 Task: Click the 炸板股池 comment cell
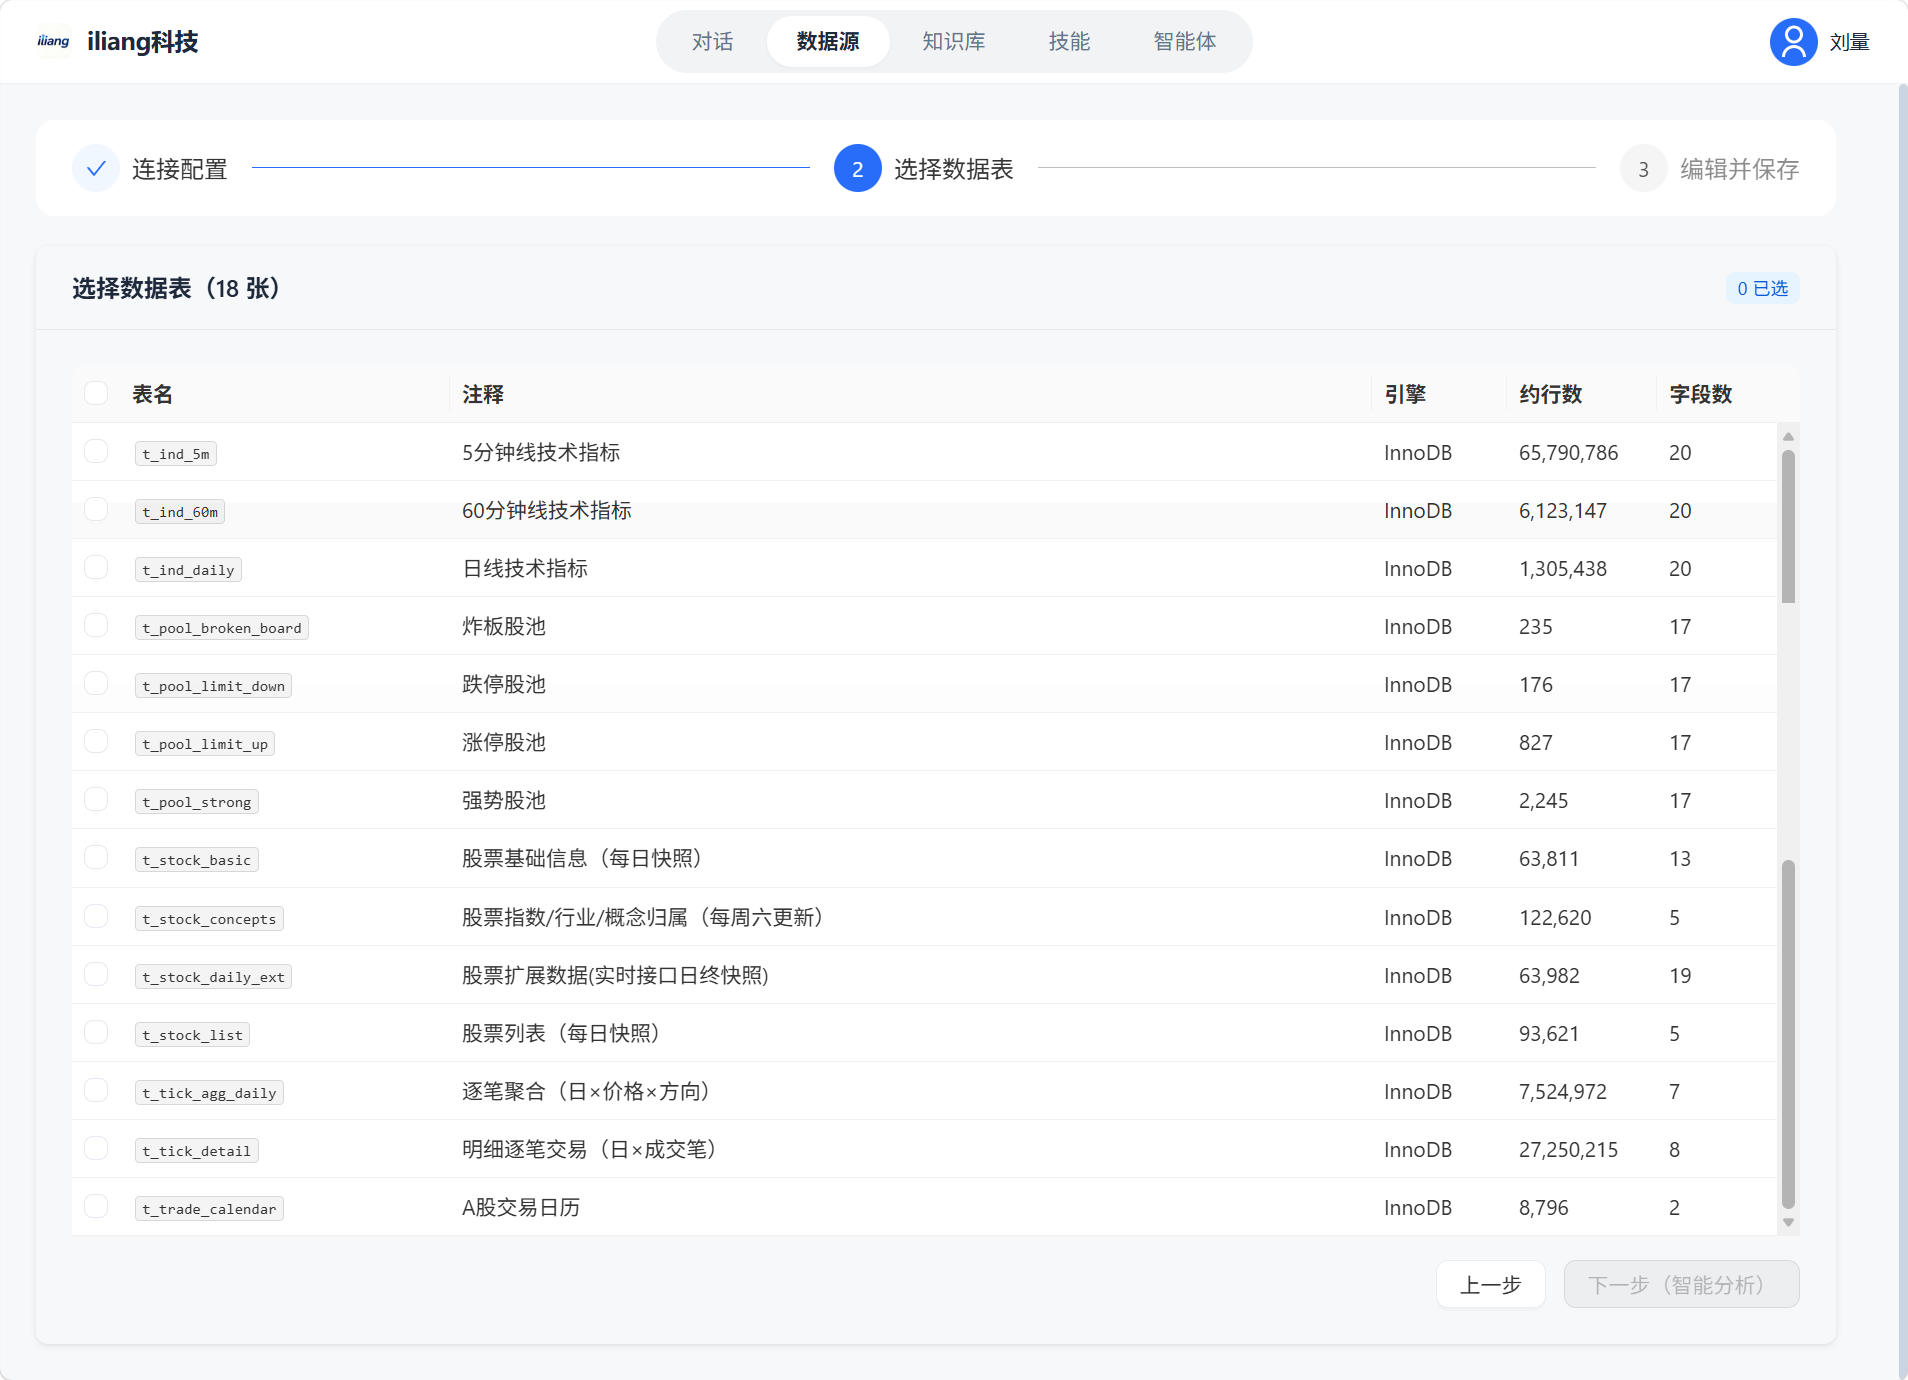coord(503,626)
